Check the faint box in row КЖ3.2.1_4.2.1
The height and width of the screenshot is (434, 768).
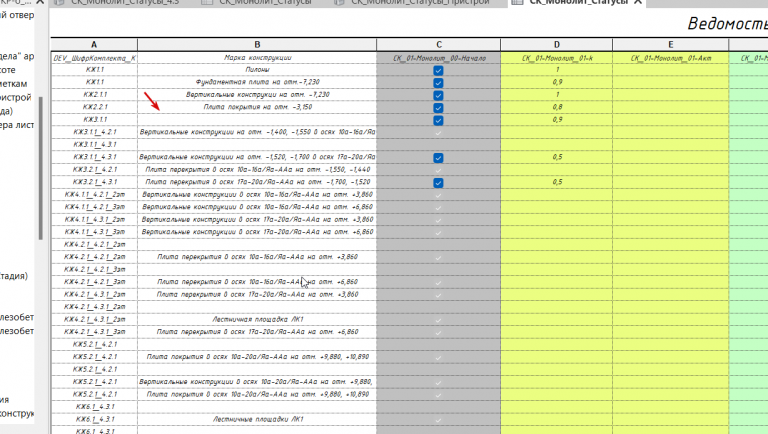coord(438,170)
